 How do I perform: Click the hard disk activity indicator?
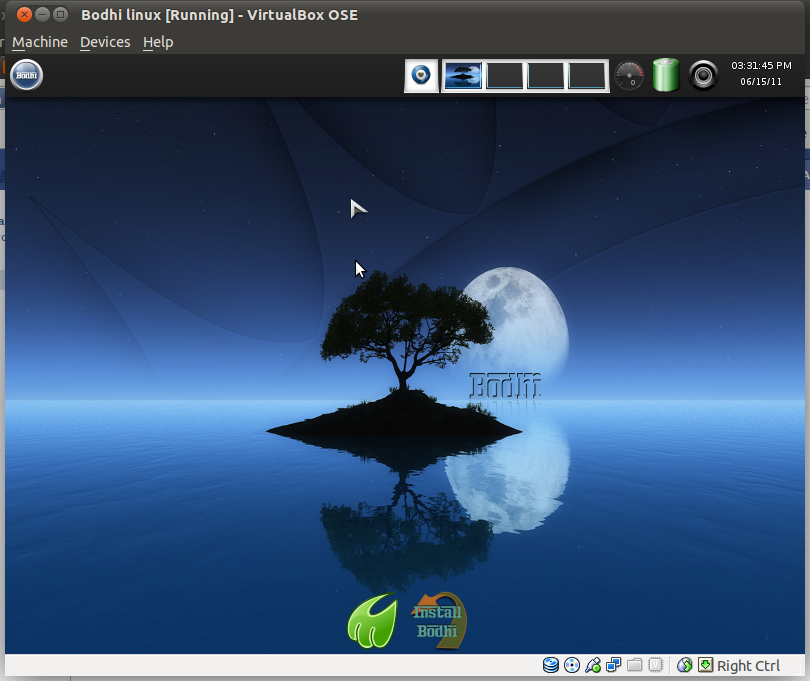coord(551,665)
